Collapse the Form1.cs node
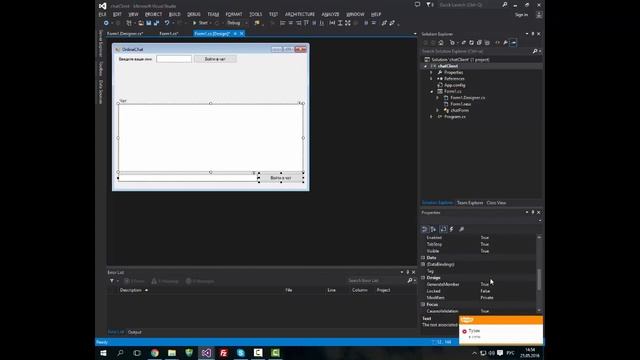 click(431, 91)
